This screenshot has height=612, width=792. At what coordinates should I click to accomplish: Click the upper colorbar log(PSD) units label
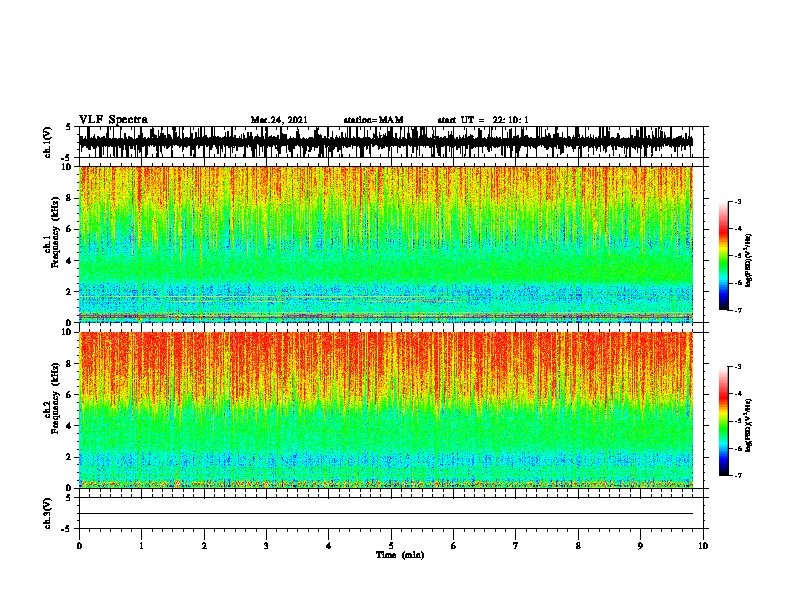pyautogui.click(x=749, y=261)
